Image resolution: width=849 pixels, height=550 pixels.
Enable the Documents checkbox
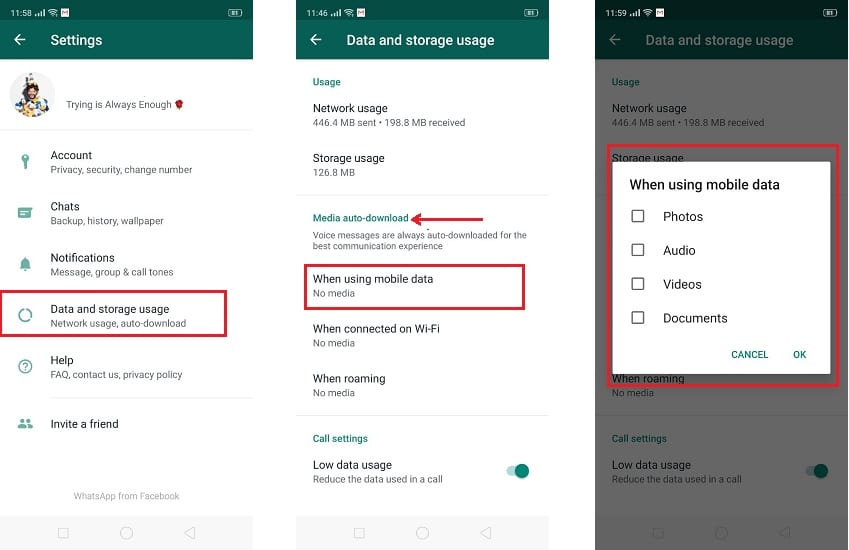[638, 317]
